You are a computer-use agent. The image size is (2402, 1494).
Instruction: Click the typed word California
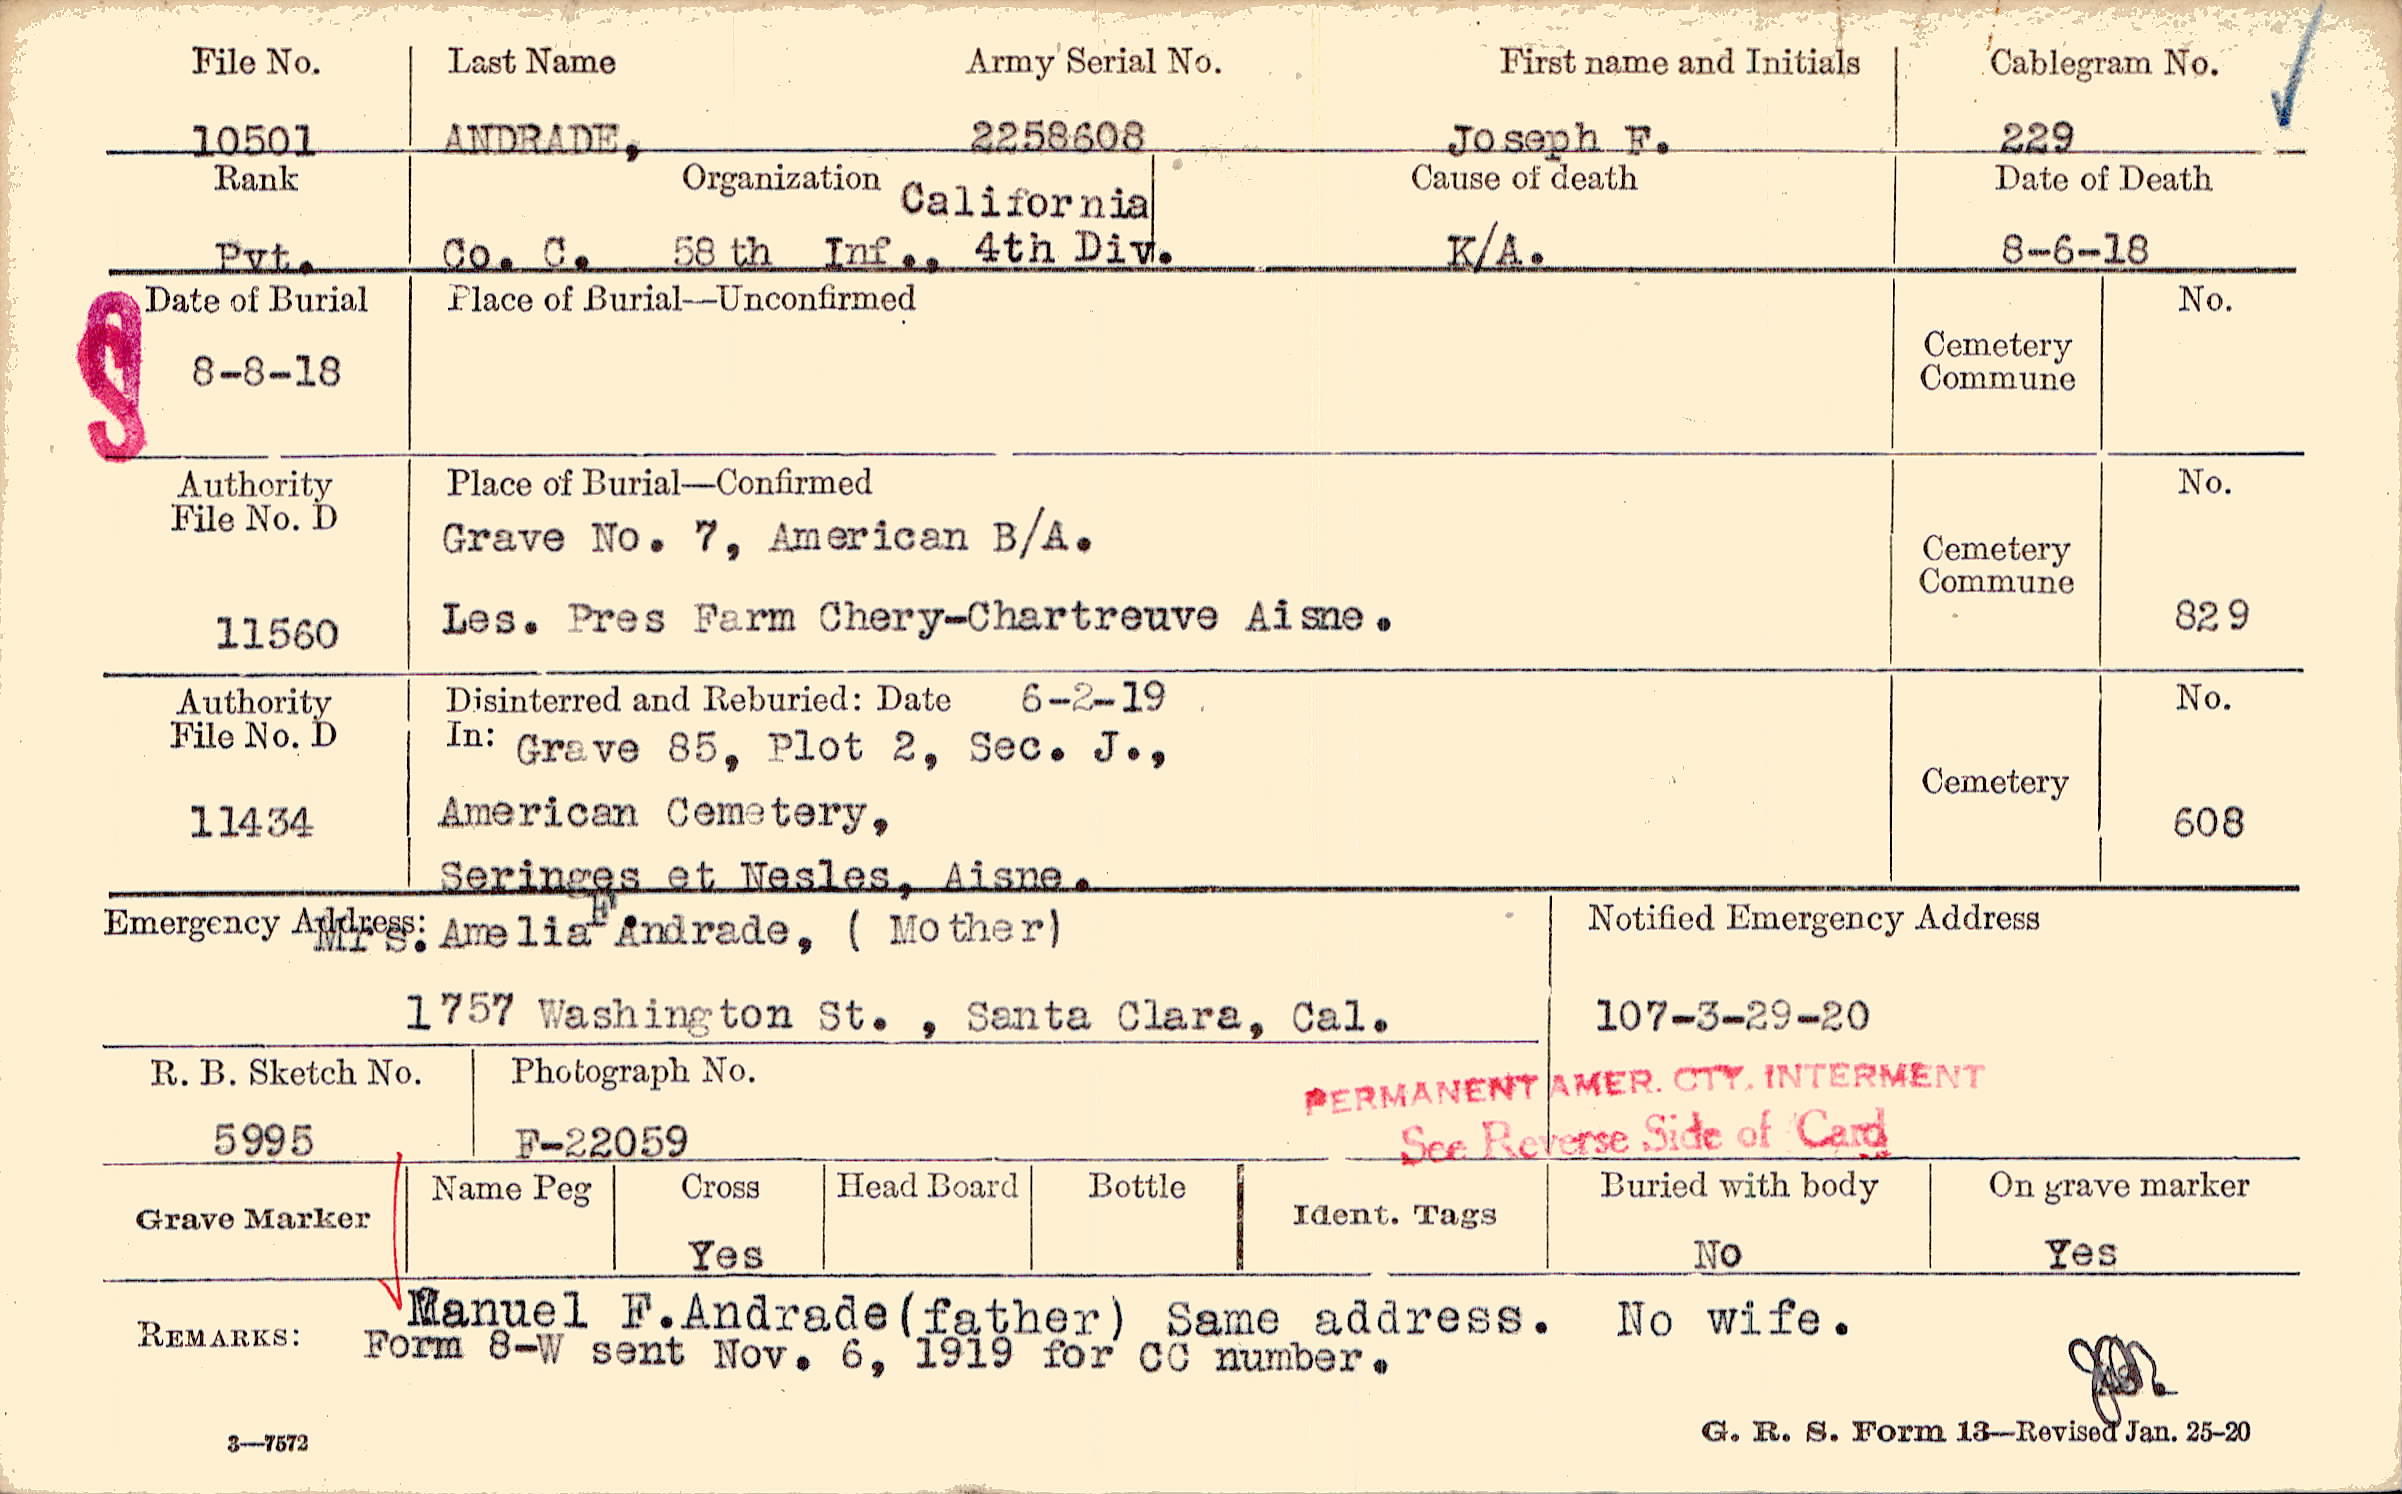click(1023, 202)
